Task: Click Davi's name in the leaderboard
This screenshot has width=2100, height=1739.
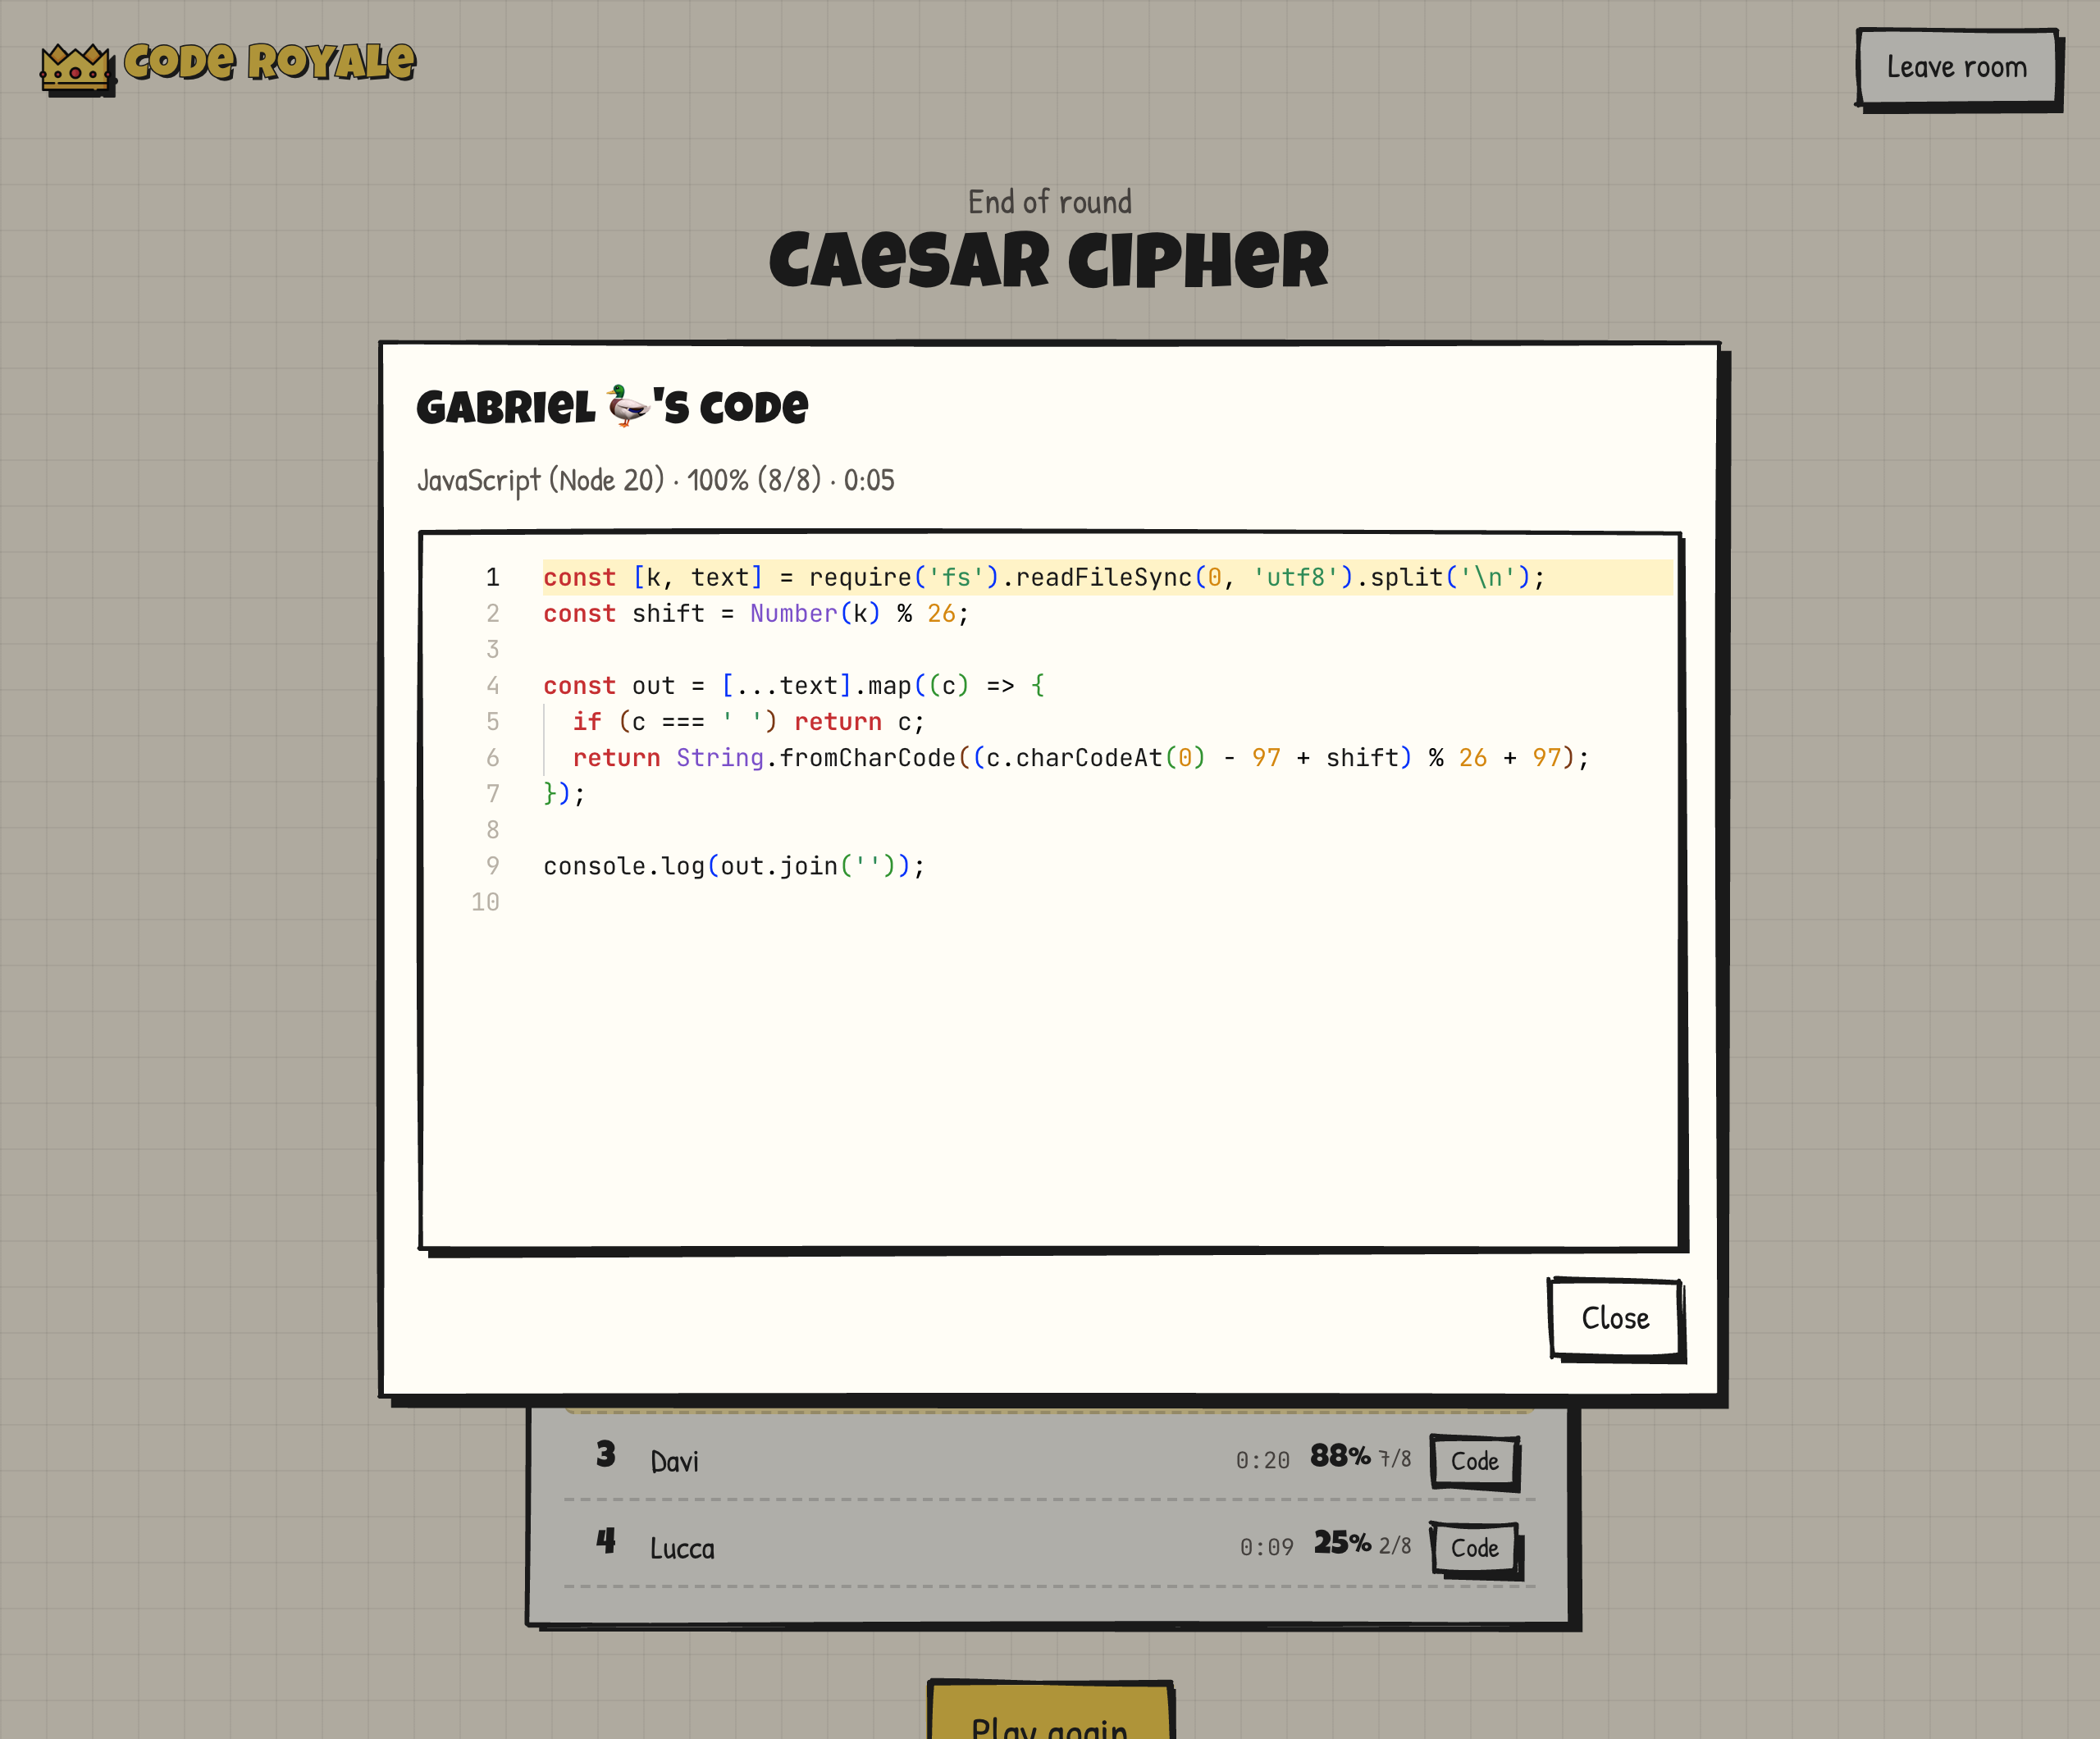Action: [x=675, y=1462]
